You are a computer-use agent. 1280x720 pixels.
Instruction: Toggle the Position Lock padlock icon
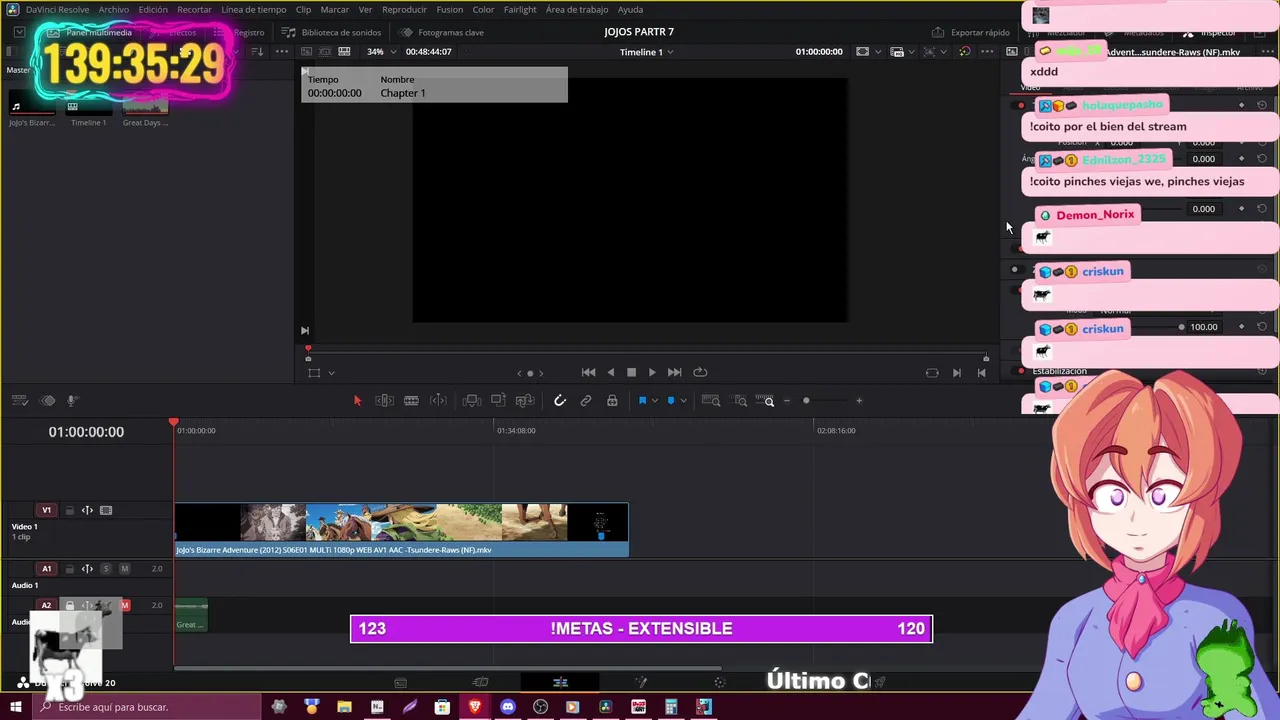612,401
